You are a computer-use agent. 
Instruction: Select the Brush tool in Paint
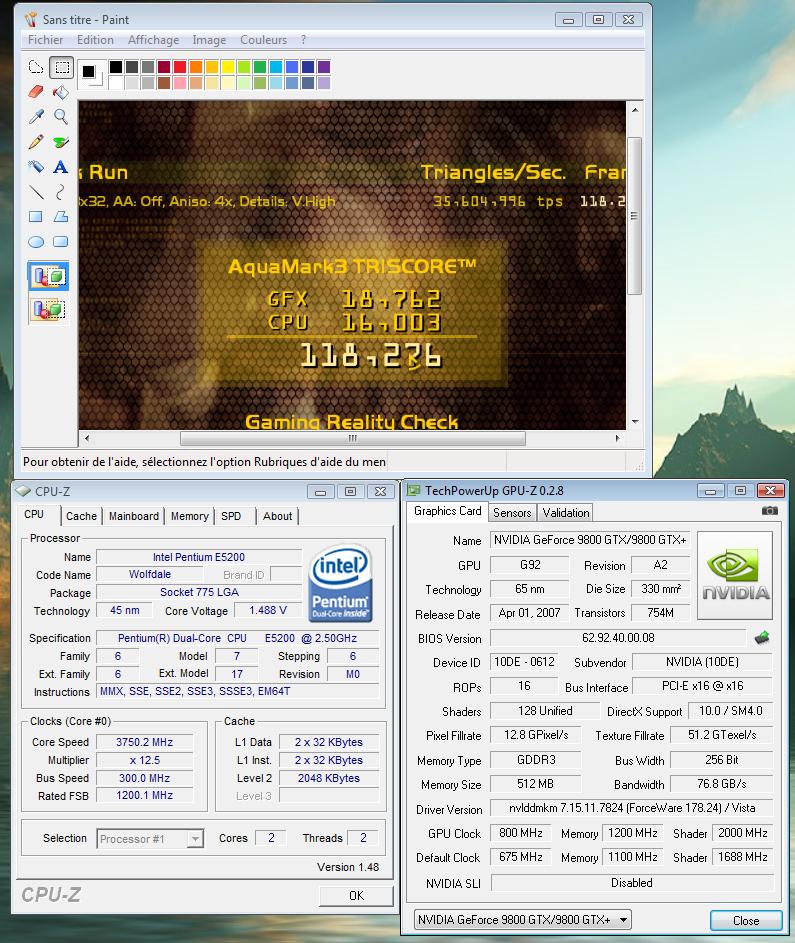tap(61, 142)
